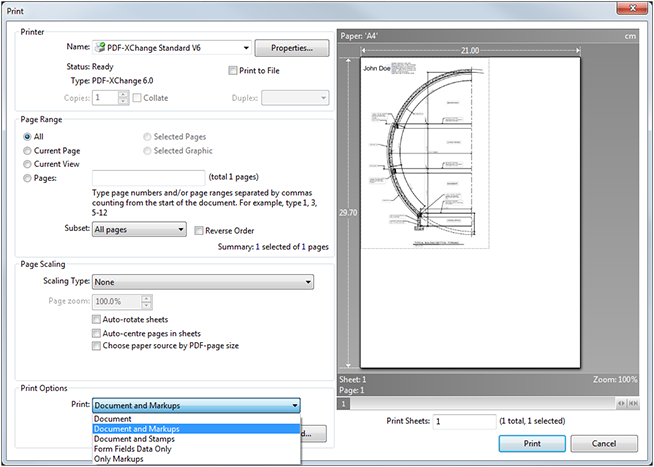
Task: Choose Document and Markups list entry
Action: (x=196, y=429)
